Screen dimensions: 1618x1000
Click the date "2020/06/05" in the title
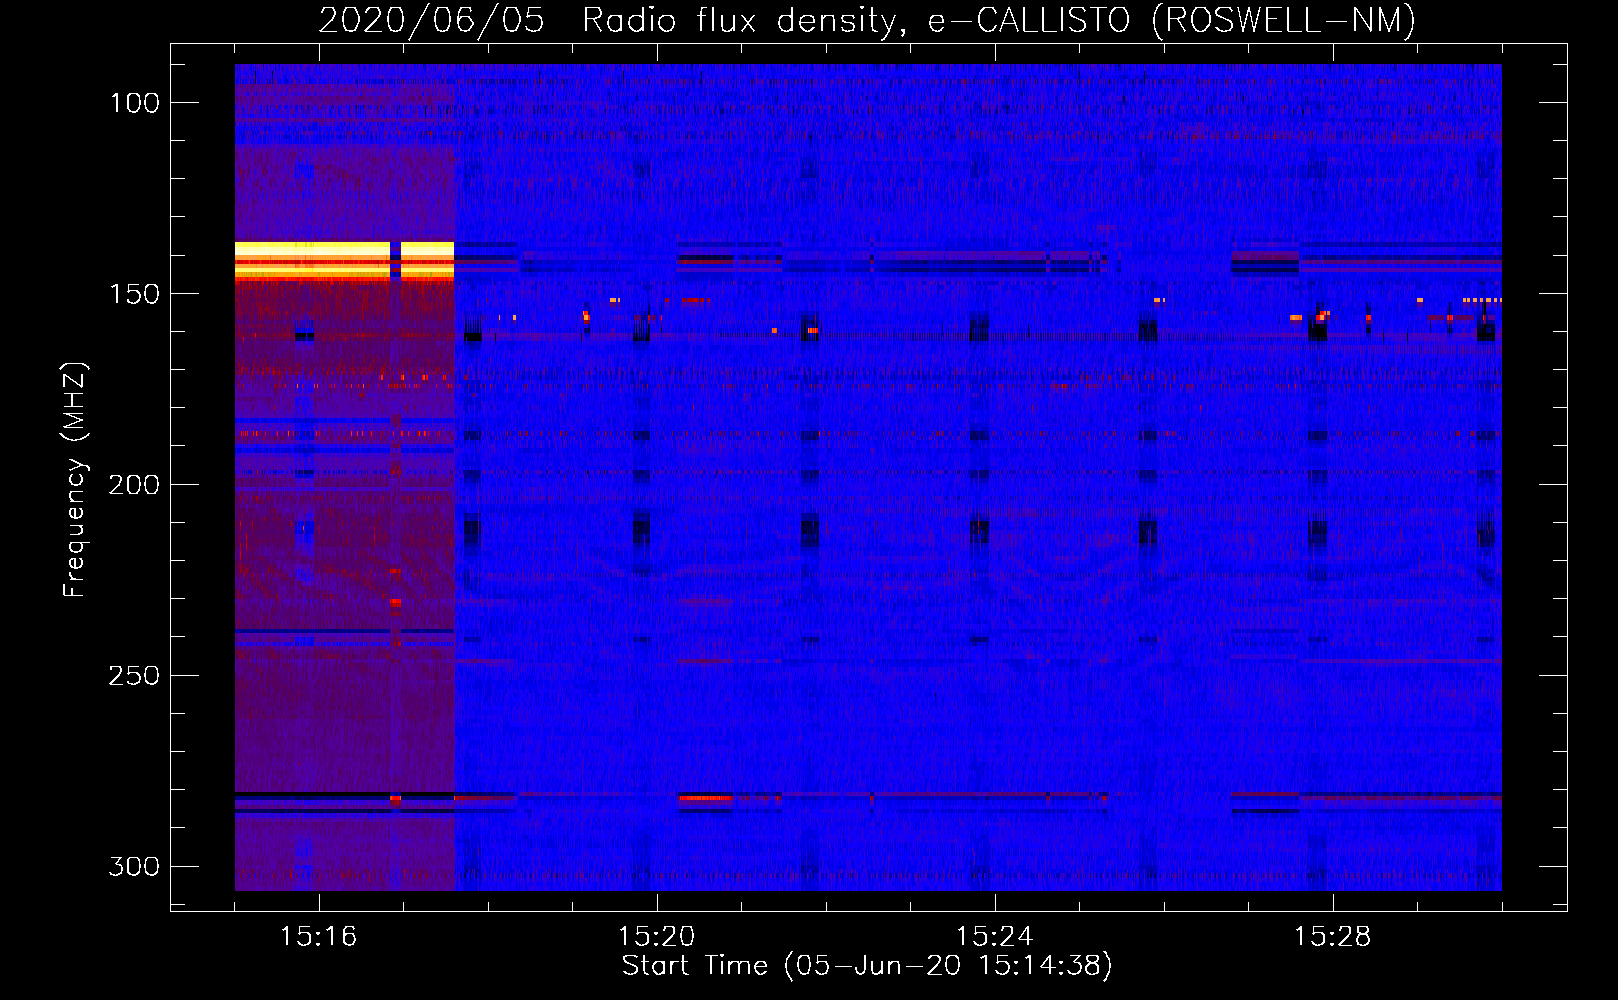tap(432, 21)
